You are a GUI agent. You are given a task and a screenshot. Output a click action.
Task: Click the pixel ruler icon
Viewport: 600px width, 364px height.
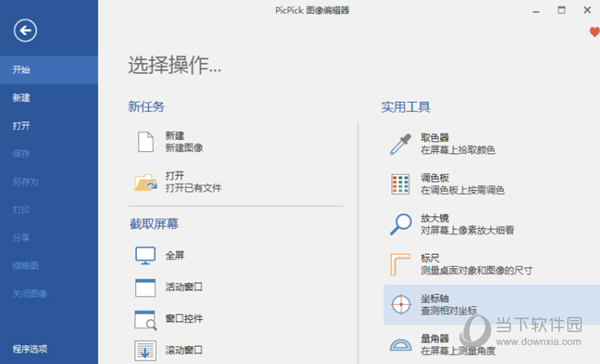(400, 264)
